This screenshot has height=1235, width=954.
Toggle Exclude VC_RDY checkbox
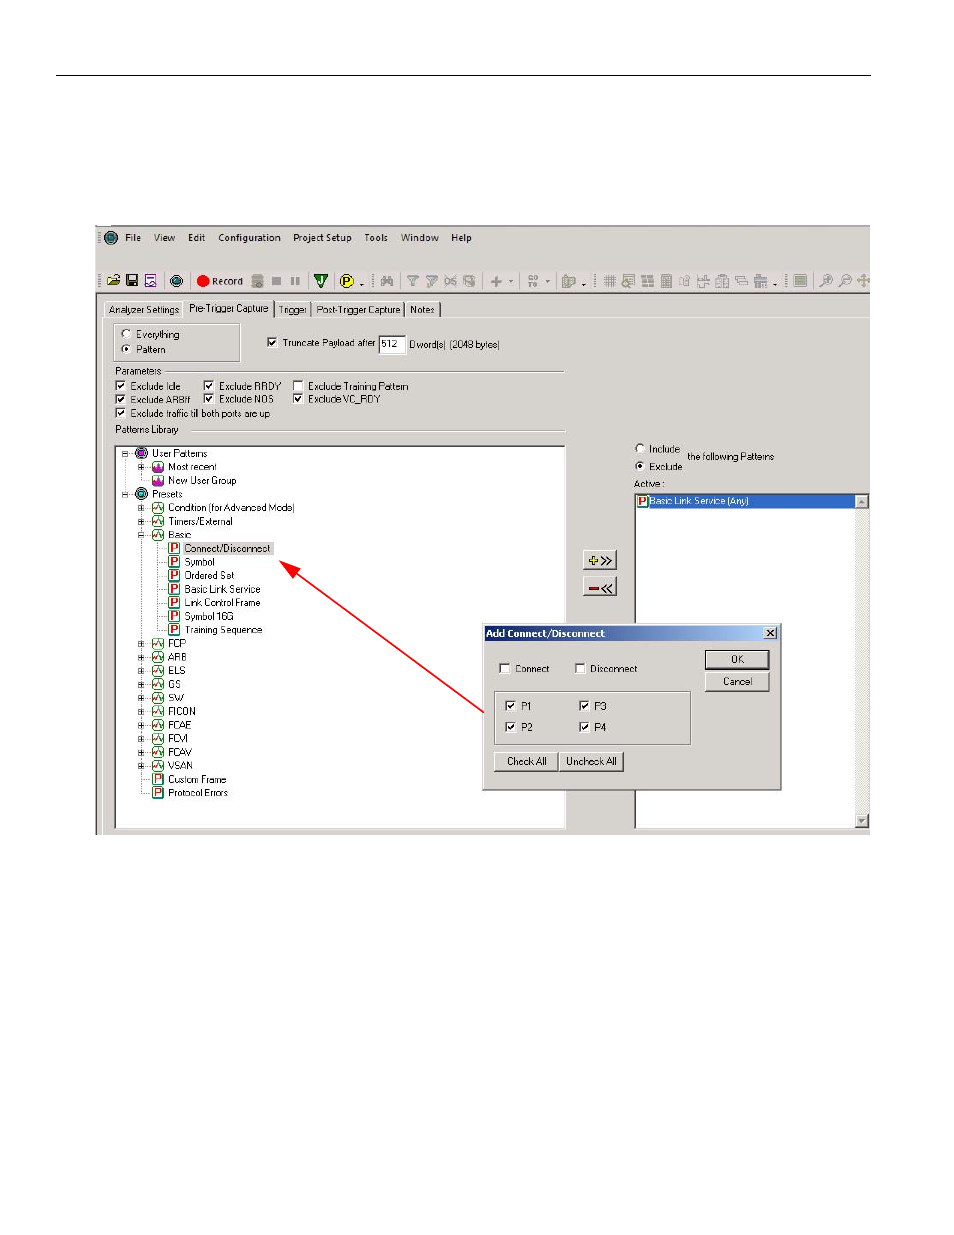[298, 399]
